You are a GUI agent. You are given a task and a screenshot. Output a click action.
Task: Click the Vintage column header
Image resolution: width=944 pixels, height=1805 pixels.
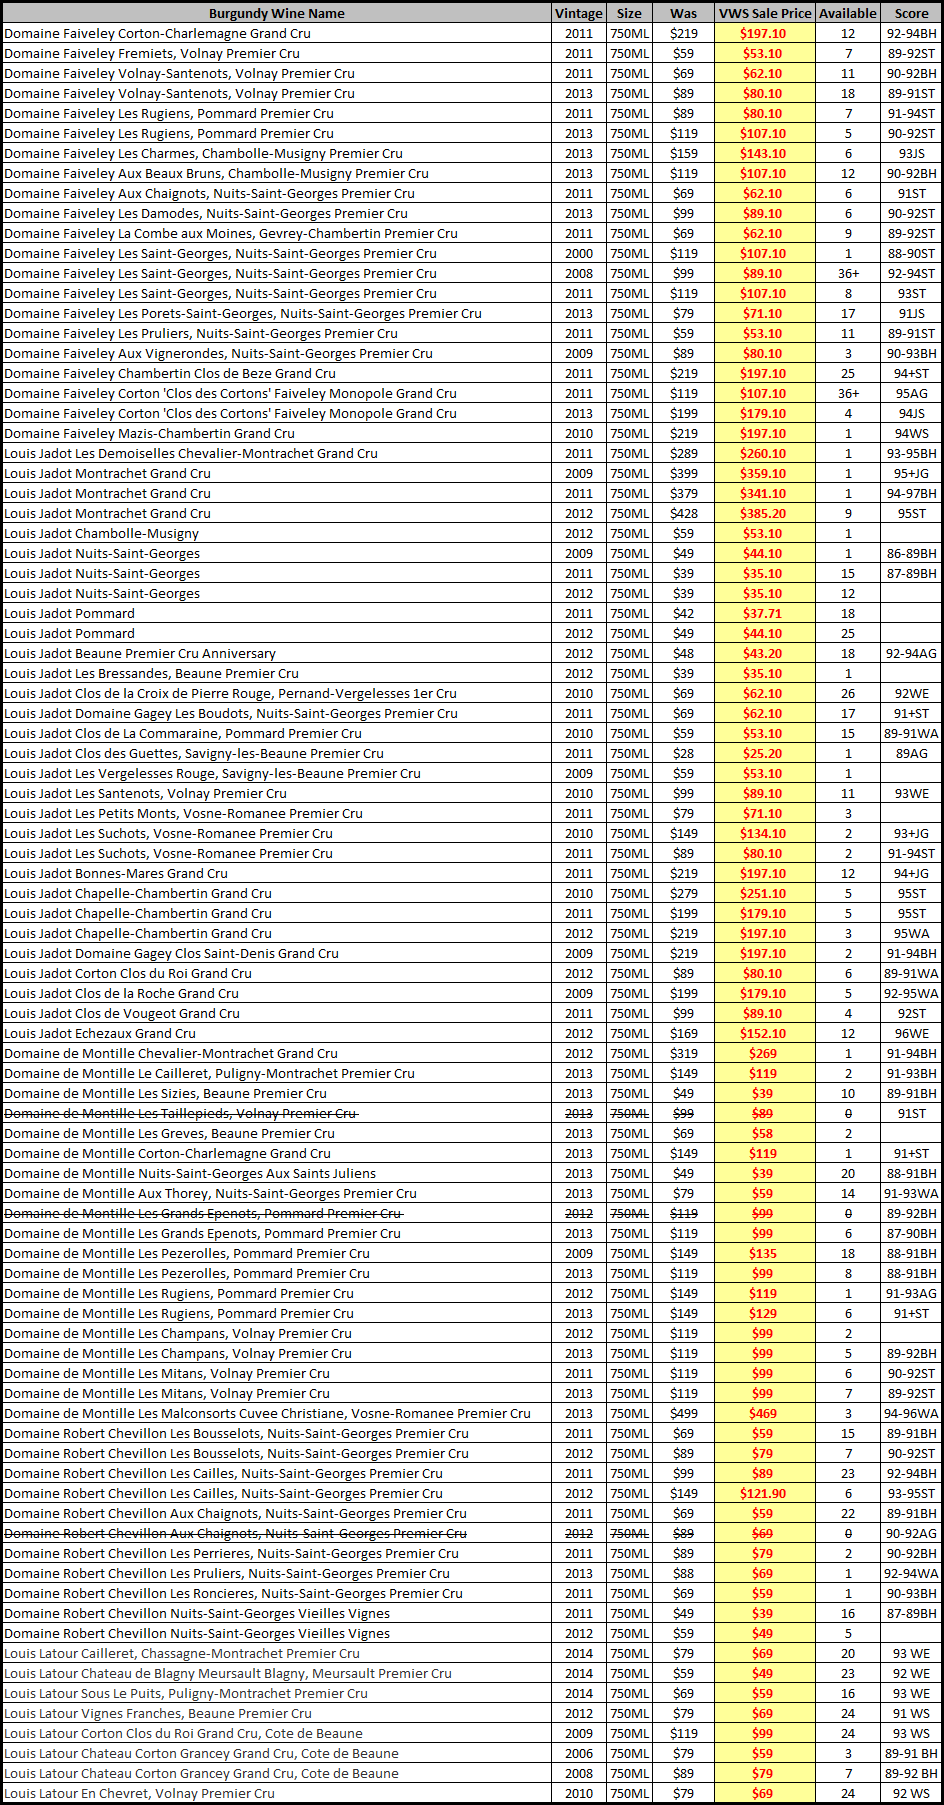(579, 14)
